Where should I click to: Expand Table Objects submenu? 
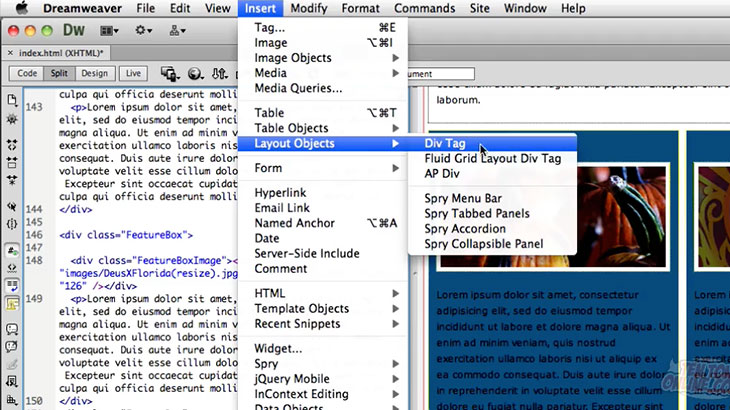[x=323, y=128]
